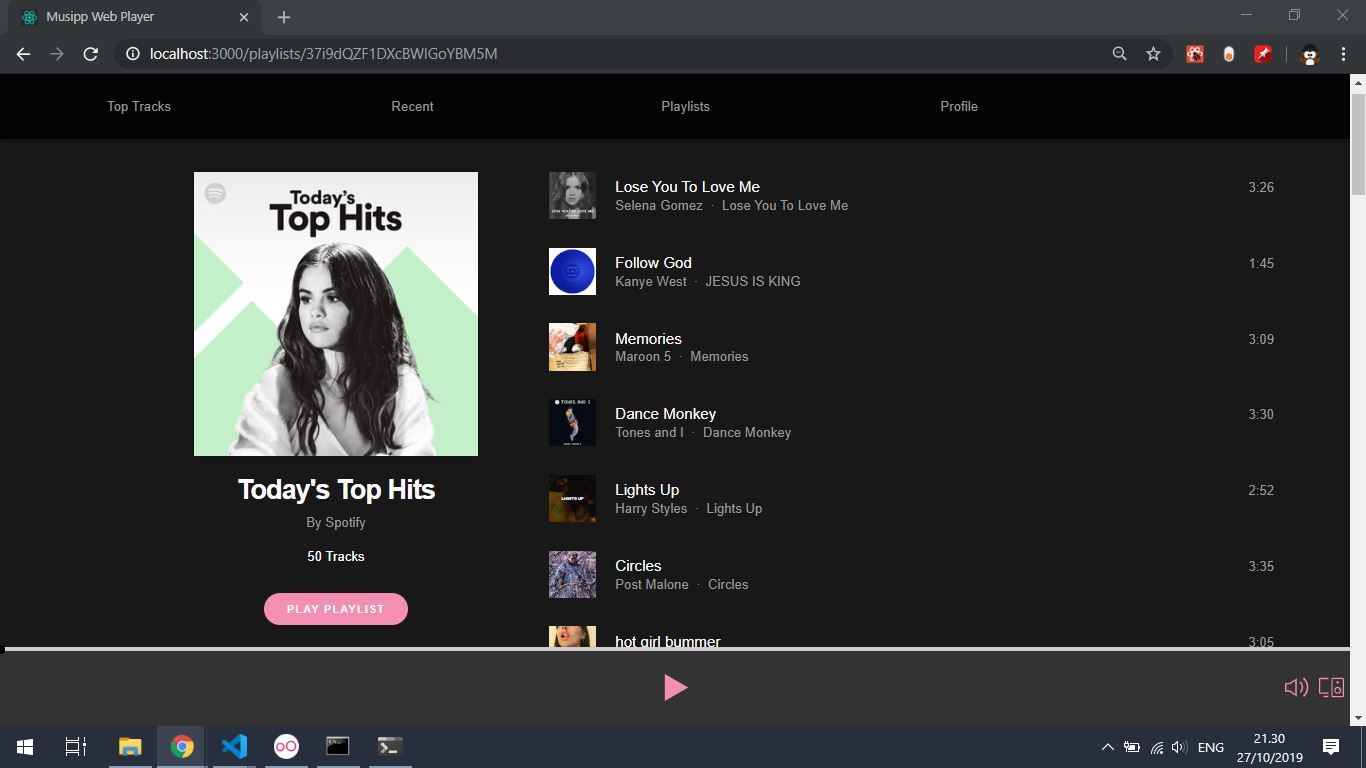
Task: Open Task View on the taskbar
Action: (76, 747)
